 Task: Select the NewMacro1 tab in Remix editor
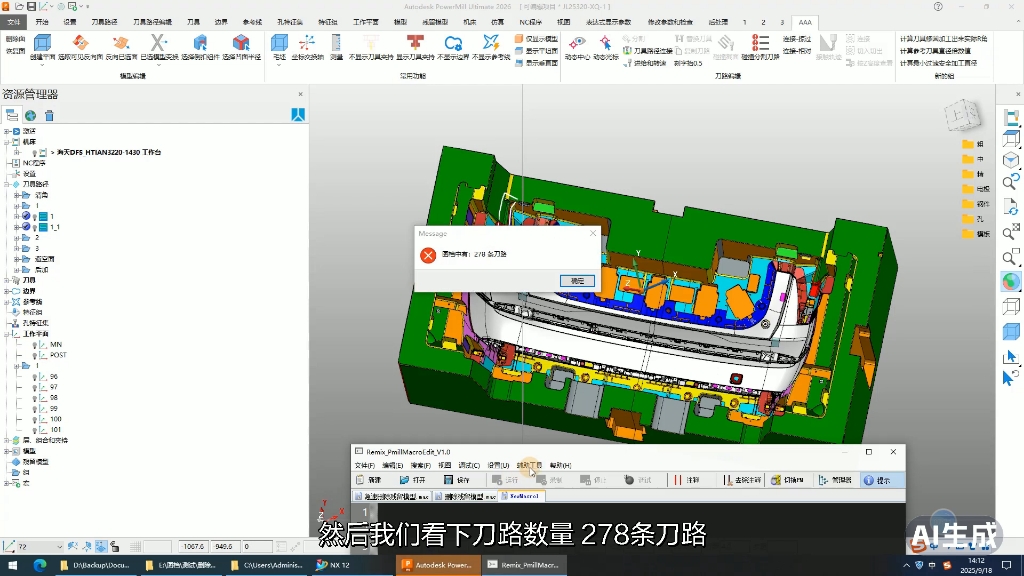[x=521, y=496]
